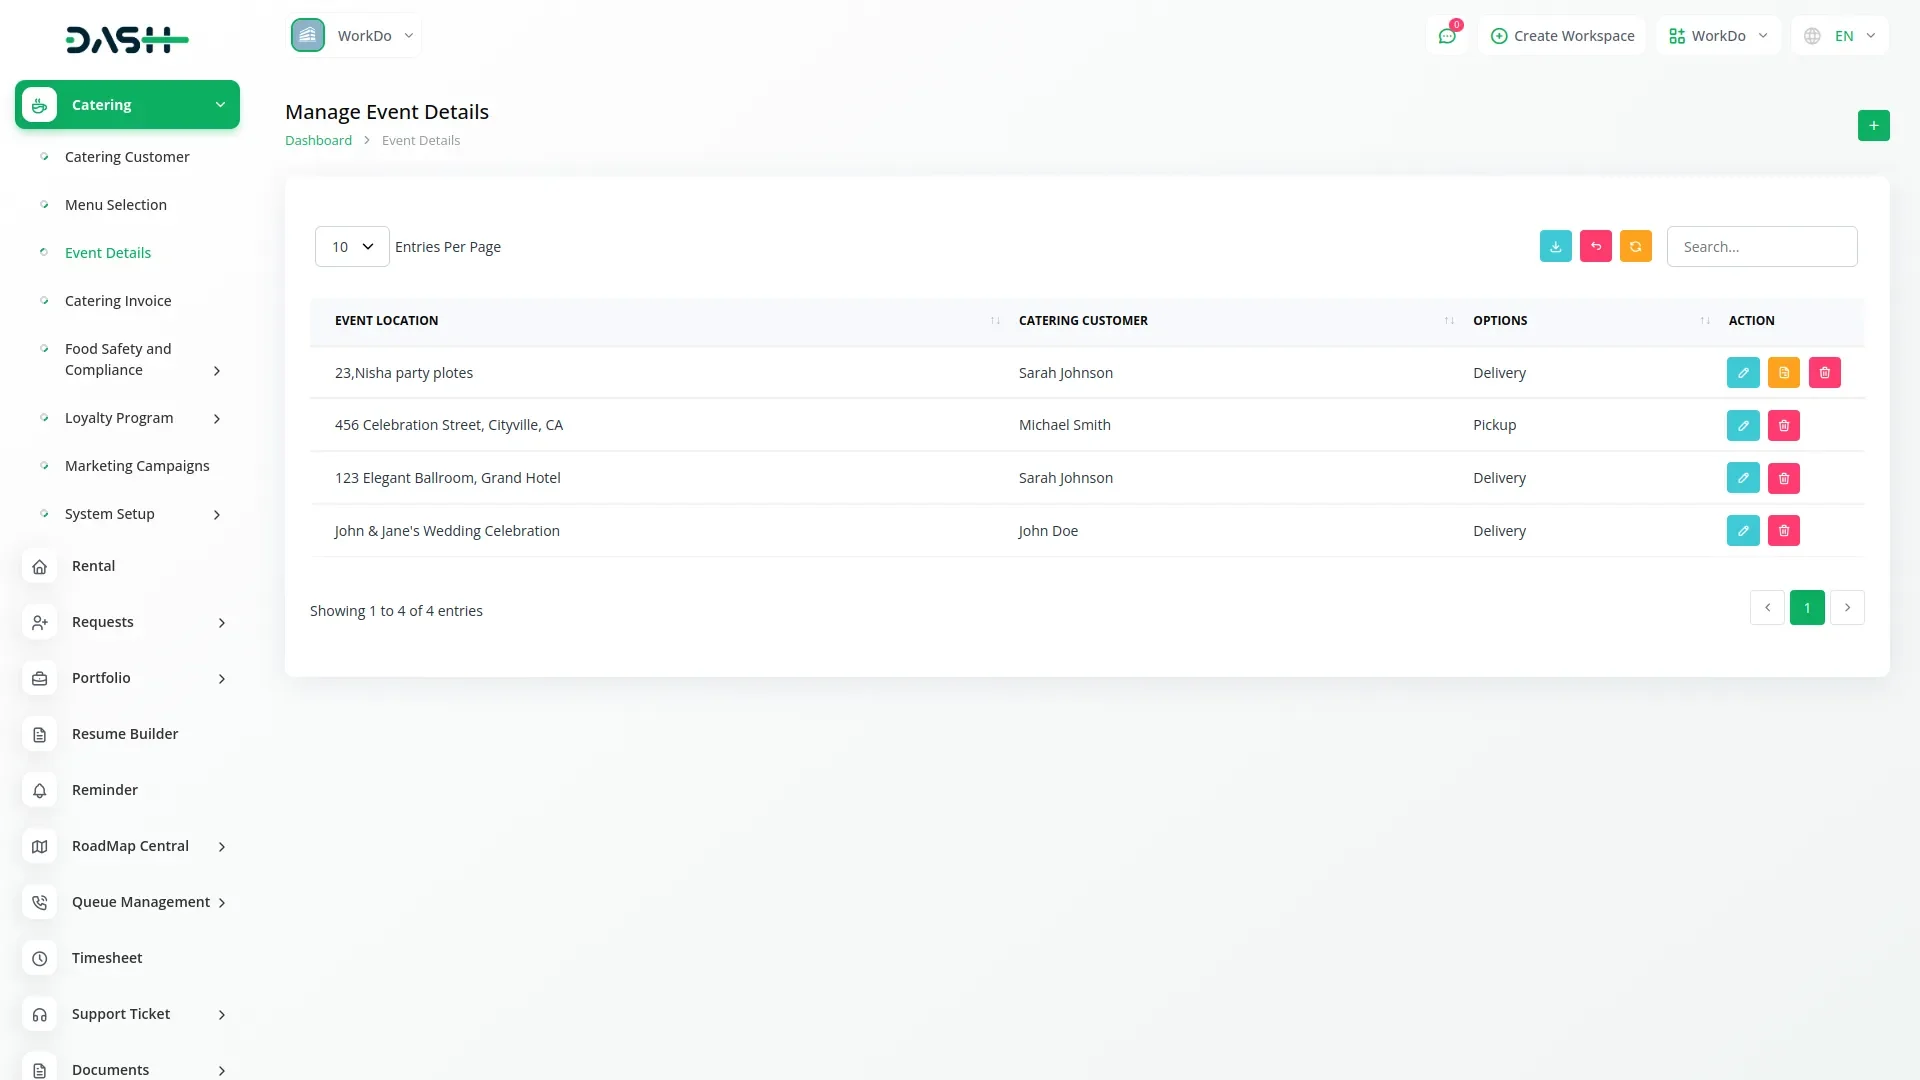Delete John & Jane's Wedding Celebration entry
Image resolution: width=1920 pixels, height=1080 pixels.
[x=1783, y=531]
